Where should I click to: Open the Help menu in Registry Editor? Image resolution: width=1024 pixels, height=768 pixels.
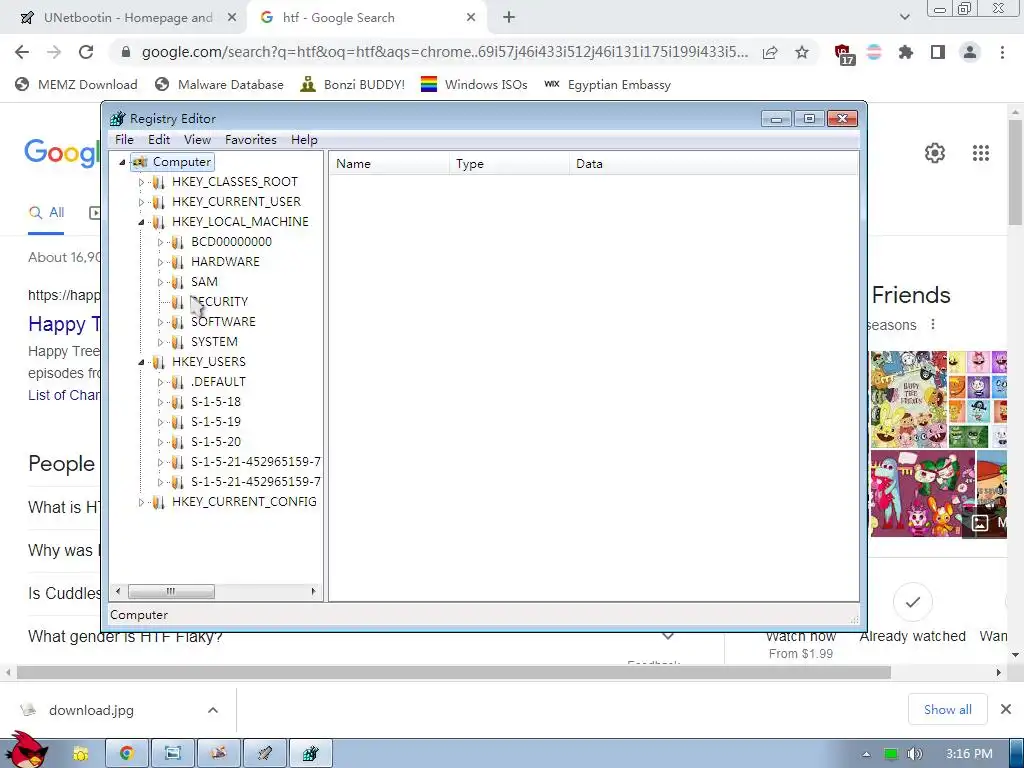[x=304, y=140]
